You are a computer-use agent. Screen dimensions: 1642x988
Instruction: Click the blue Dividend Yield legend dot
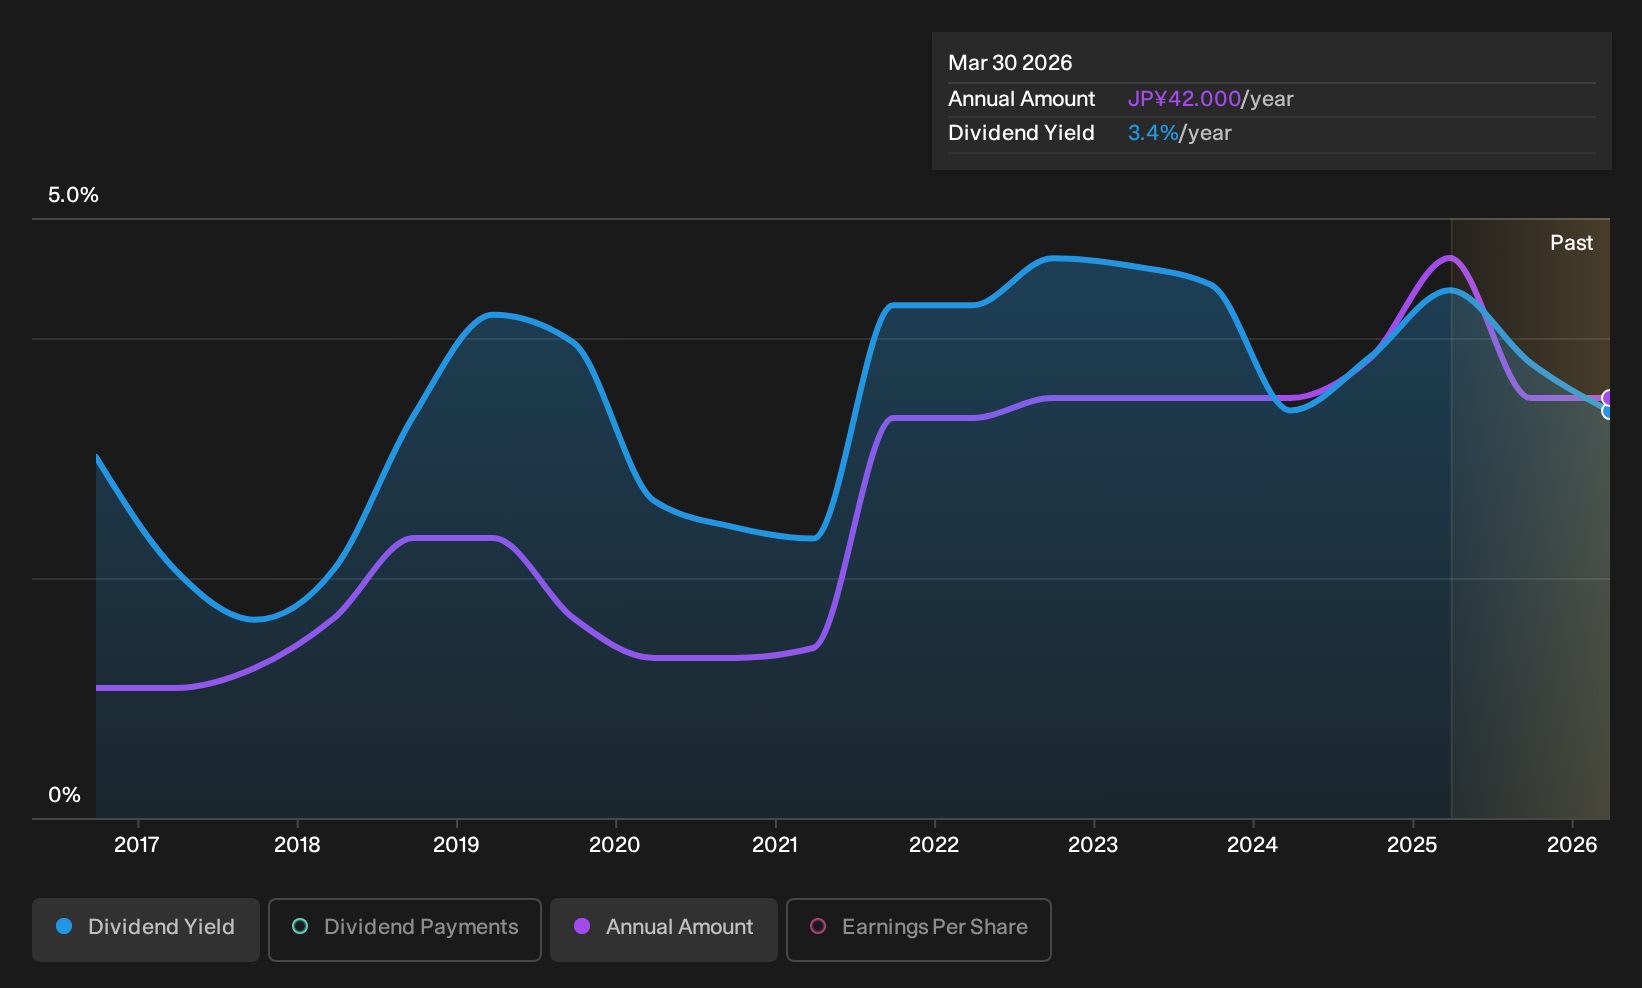coord(64,927)
